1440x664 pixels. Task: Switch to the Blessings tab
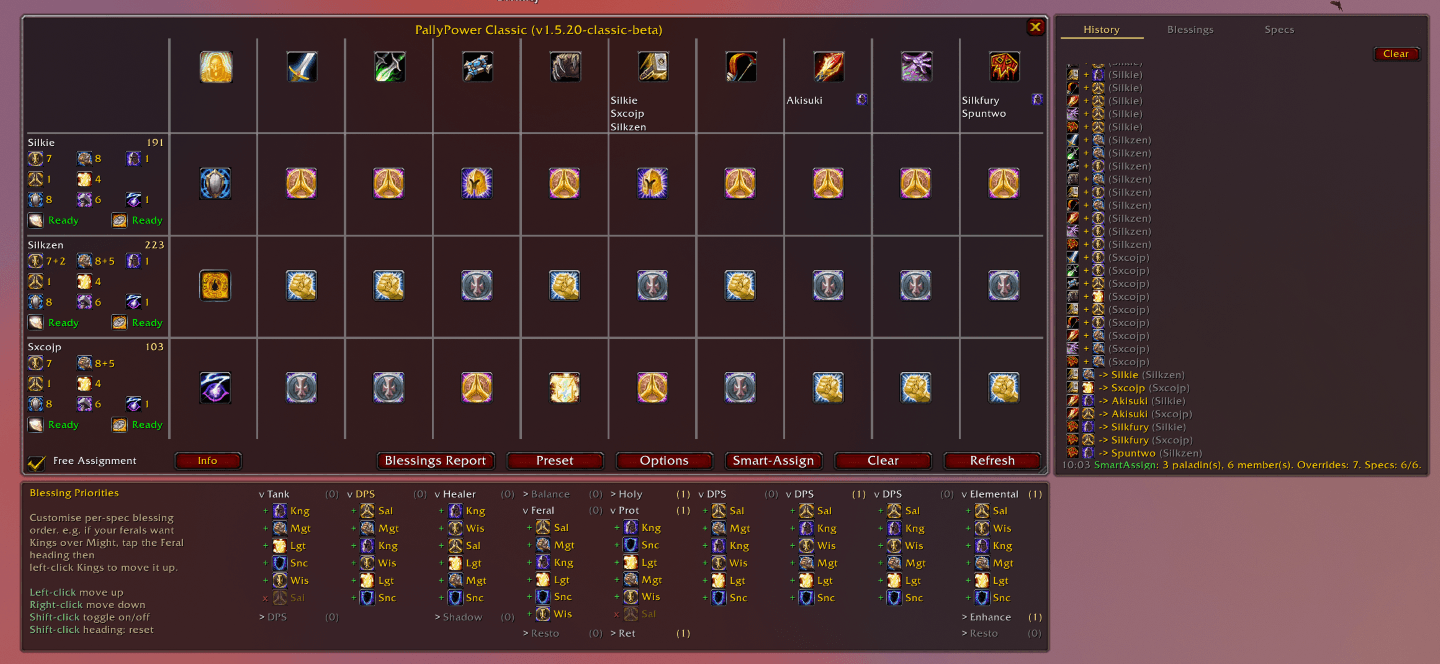click(1190, 30)
